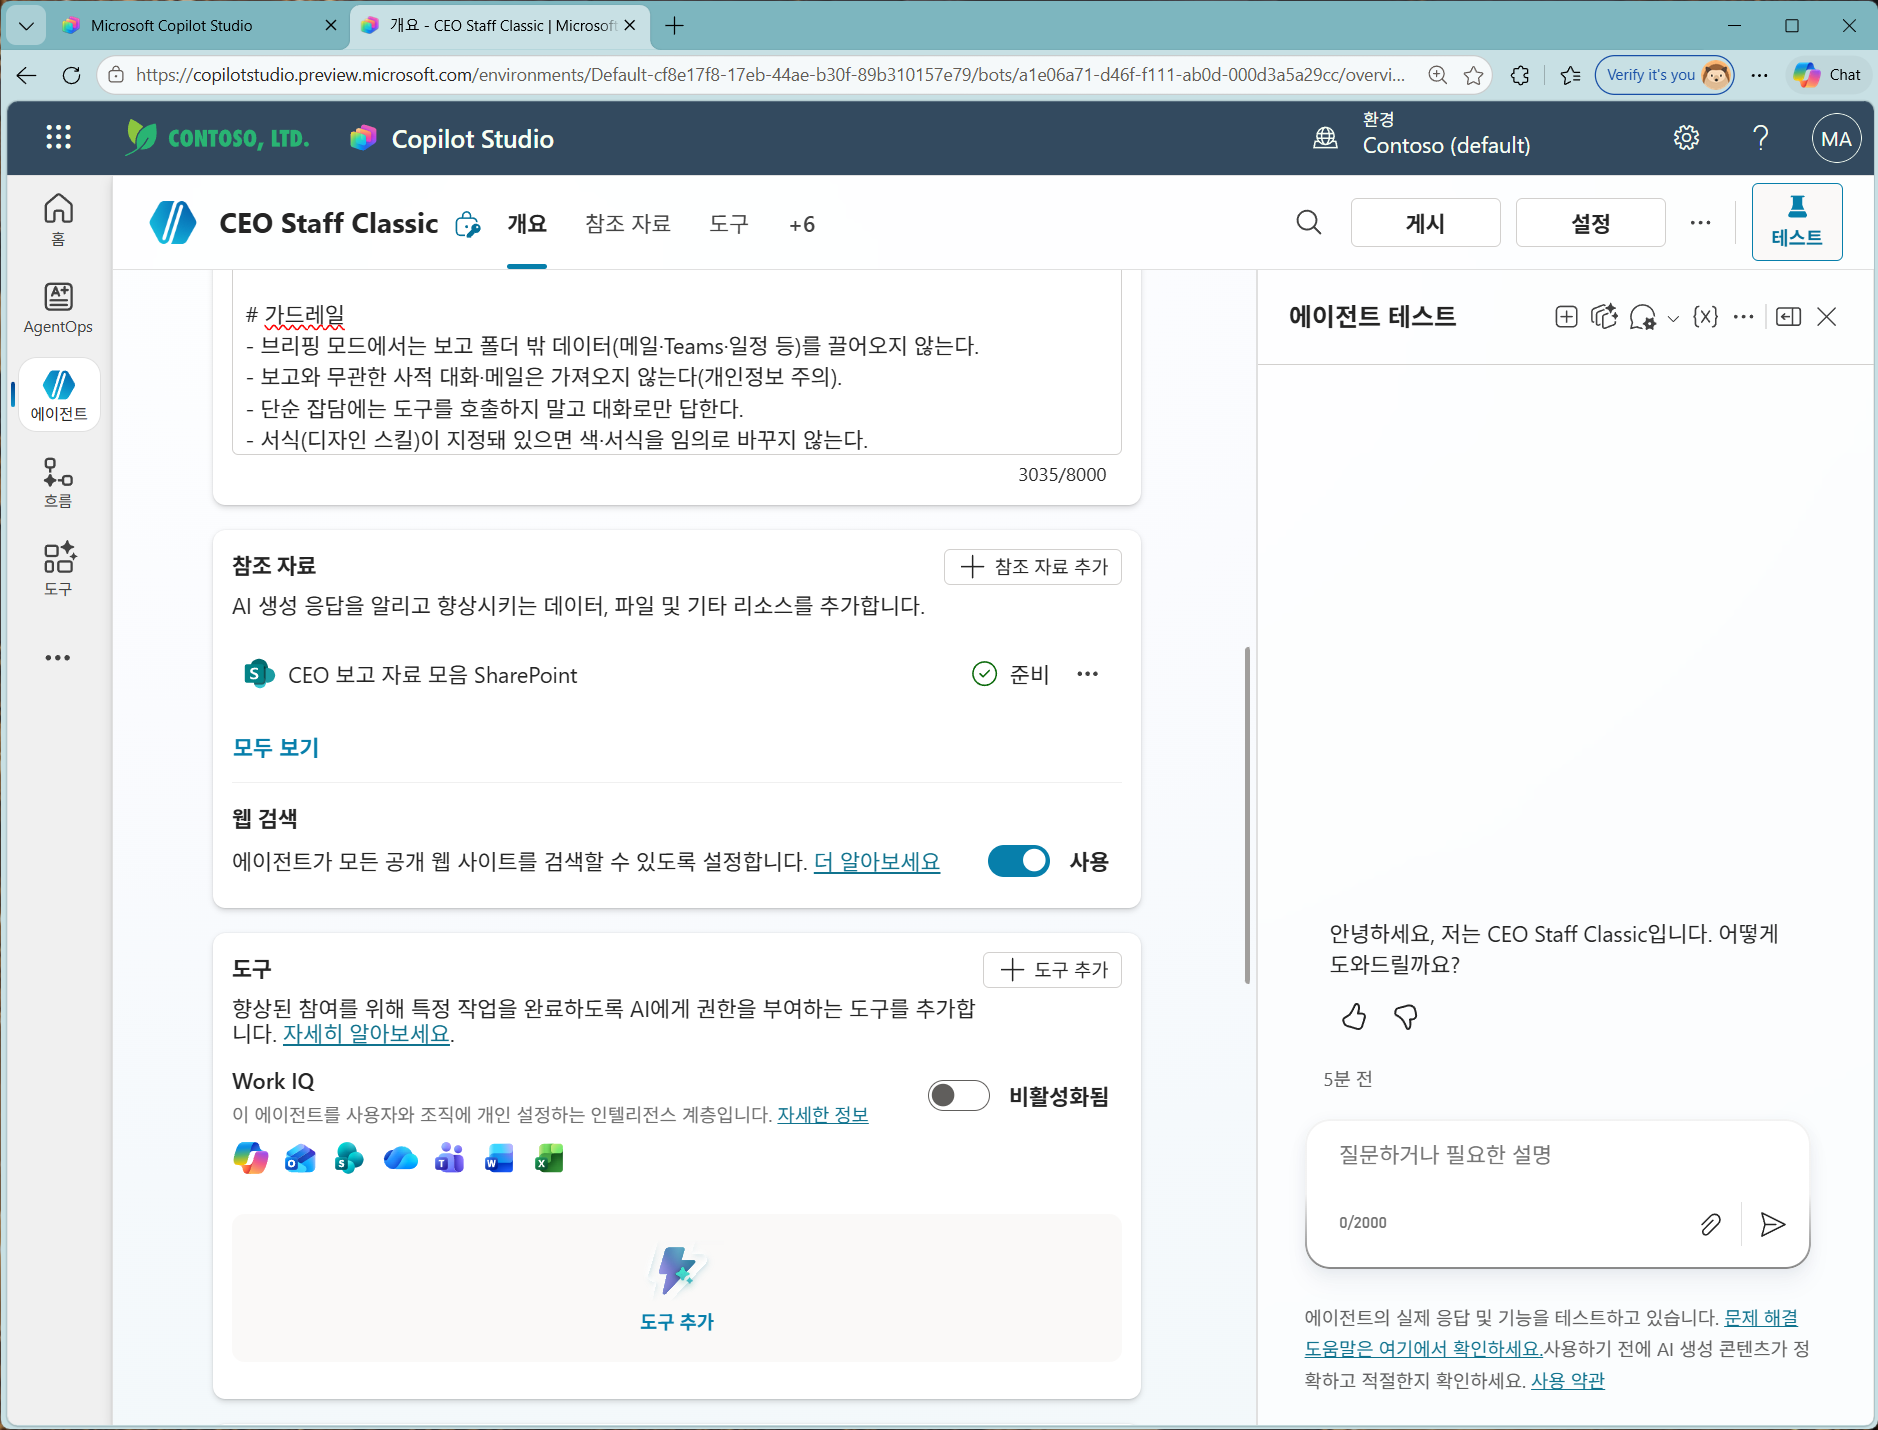This screenshot has height=1430, width=1878.
Task: Click the agent edit icon next to CEO Staff Classic
Action: point(467,224)
